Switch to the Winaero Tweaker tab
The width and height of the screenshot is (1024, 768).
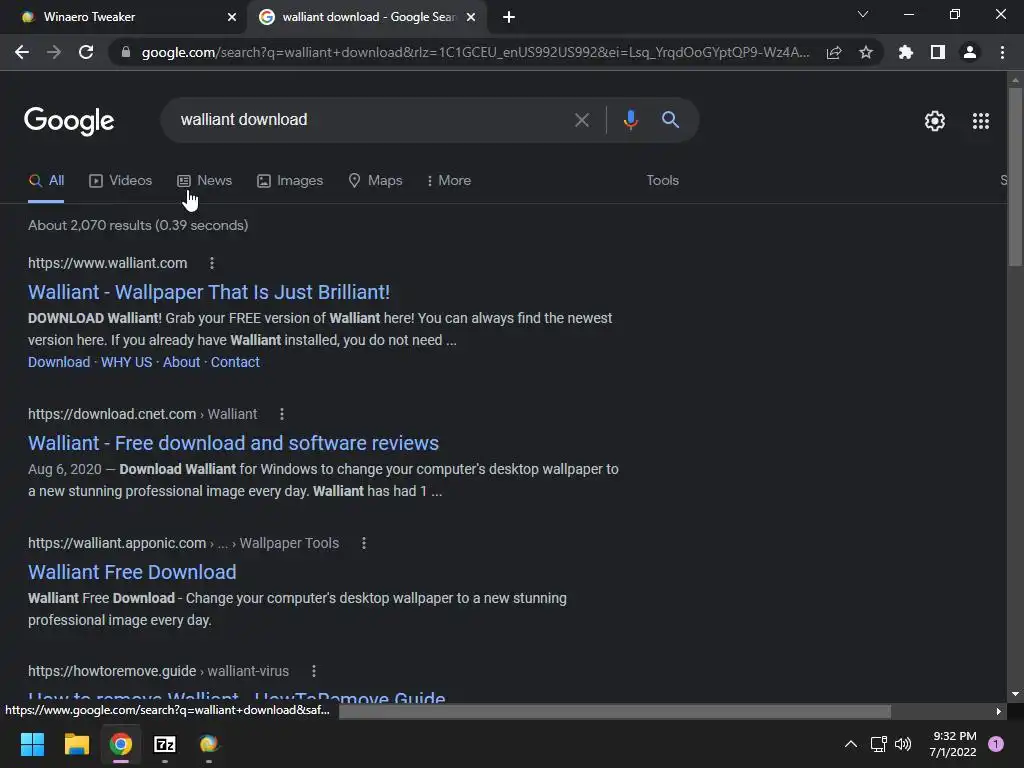click(x=124, y=17)
